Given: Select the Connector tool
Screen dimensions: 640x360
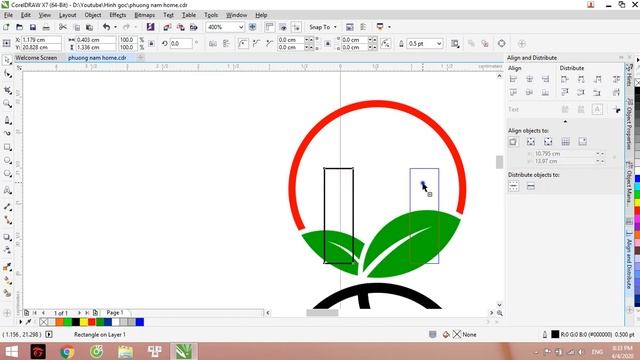Looking at the screenshot, I should coord(7,220).
